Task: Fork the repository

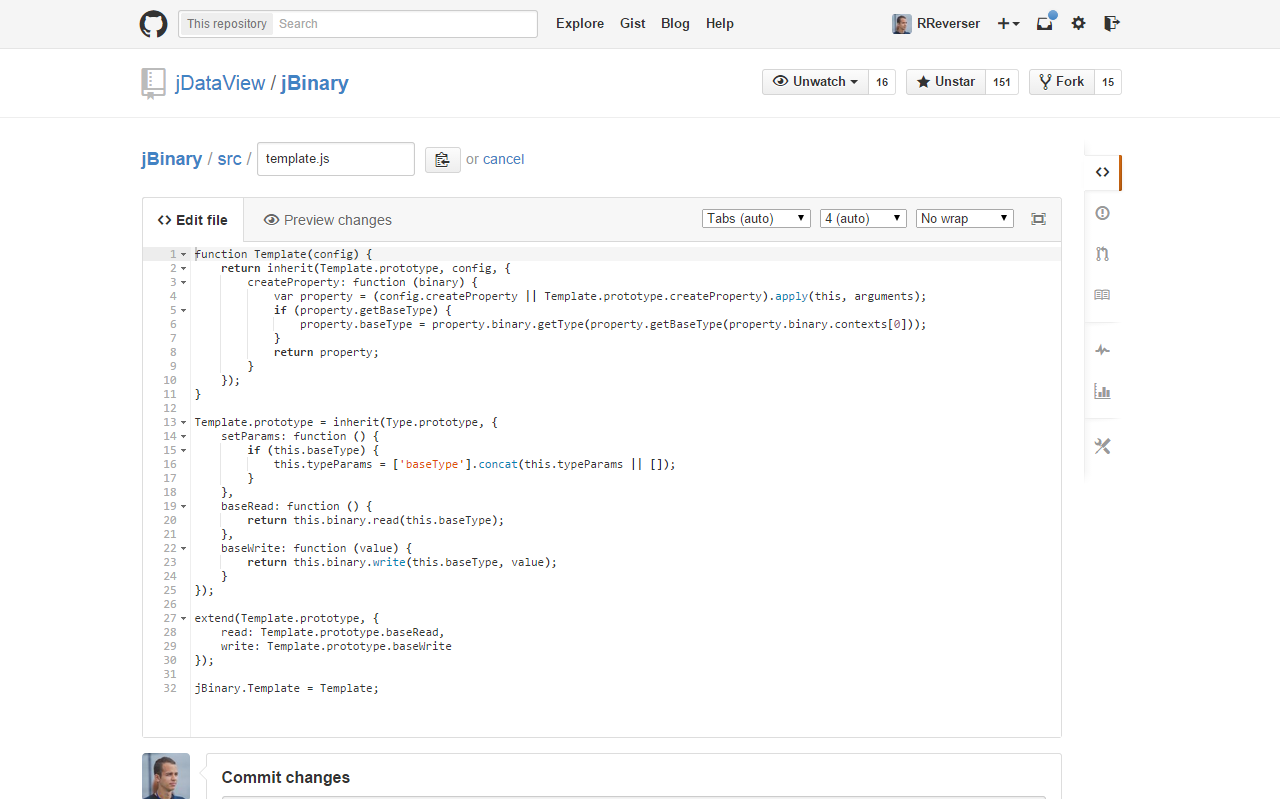Action: (x=1062, y=82)
